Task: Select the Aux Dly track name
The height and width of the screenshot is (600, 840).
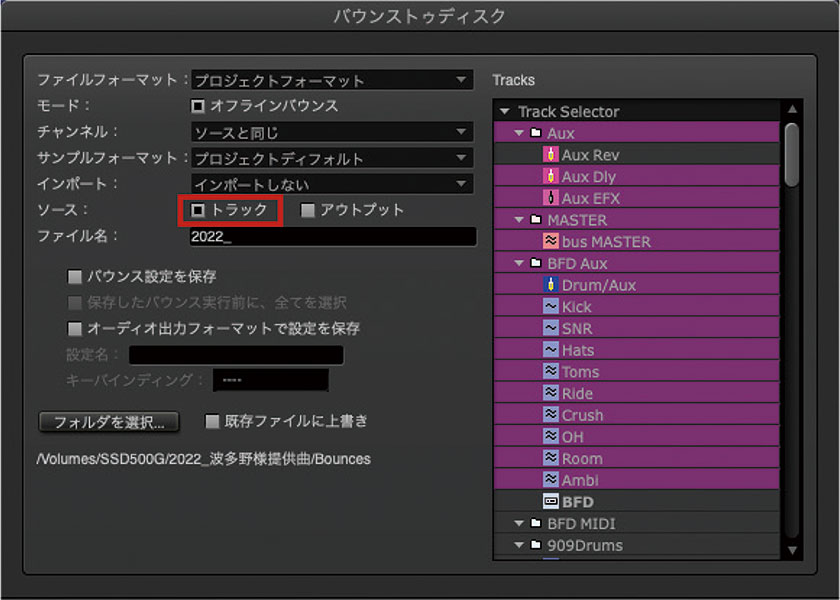Action: click(589, 177)
